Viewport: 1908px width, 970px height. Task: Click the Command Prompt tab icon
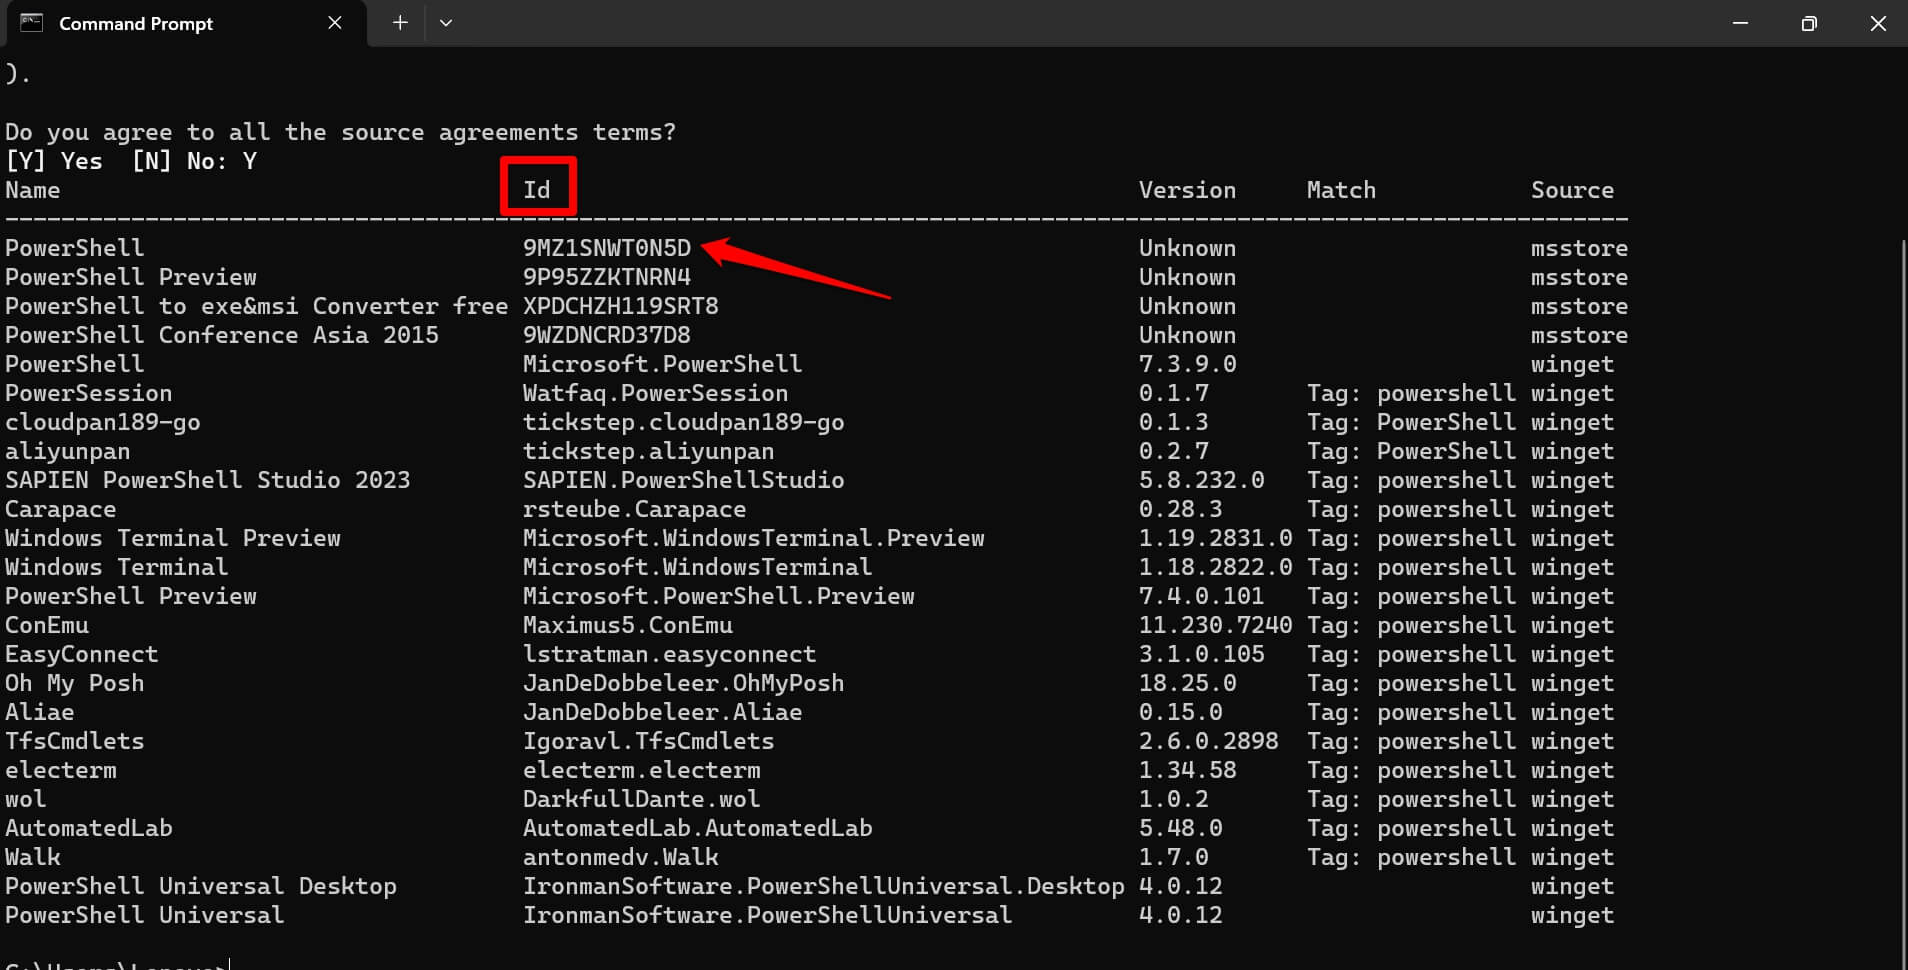(x=32, y=23)
